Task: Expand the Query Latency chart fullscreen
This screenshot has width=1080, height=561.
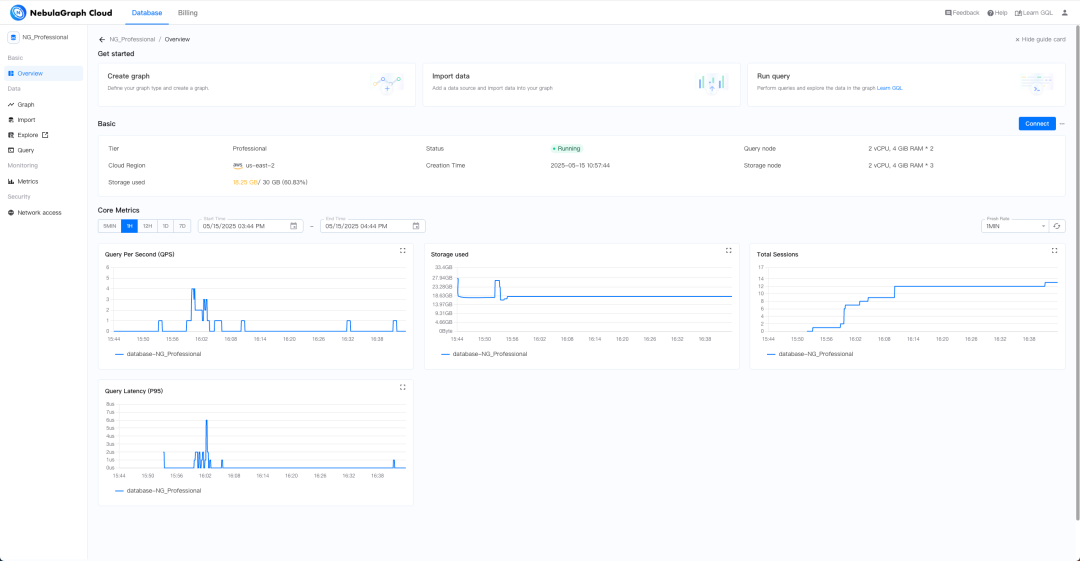Action: pyautogui.click(x=403, y=387)
